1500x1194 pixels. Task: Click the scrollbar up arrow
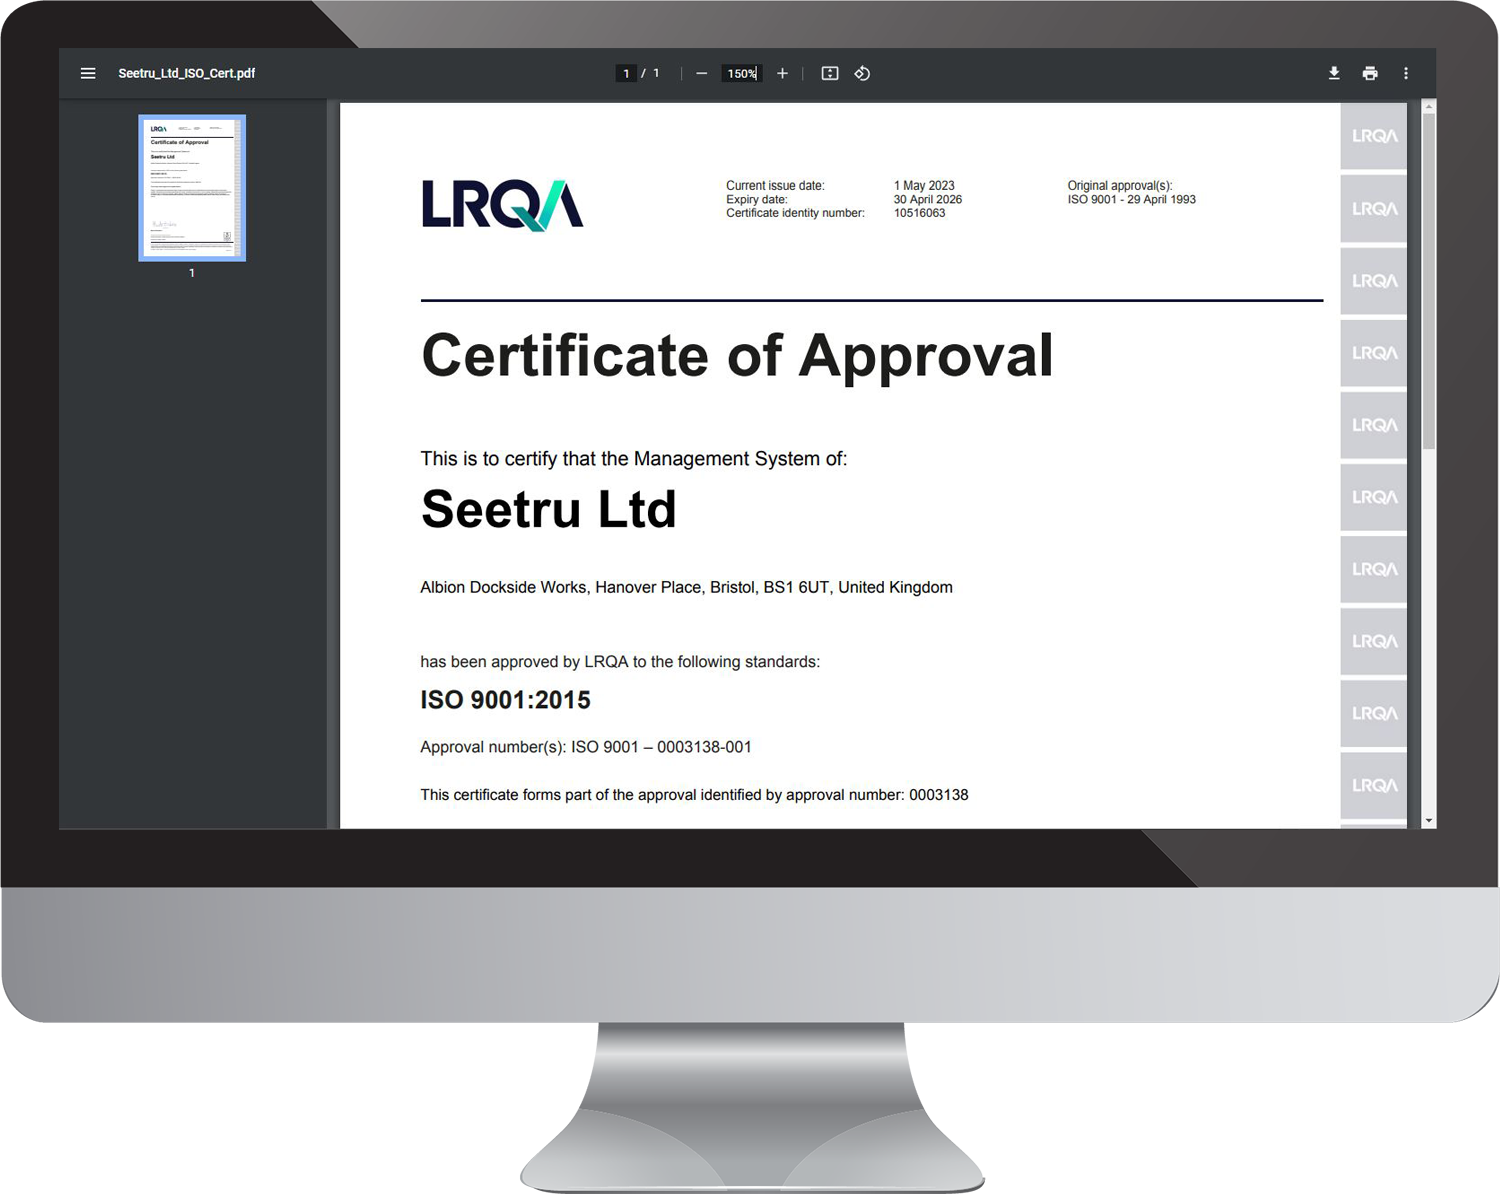[1429, 106]
